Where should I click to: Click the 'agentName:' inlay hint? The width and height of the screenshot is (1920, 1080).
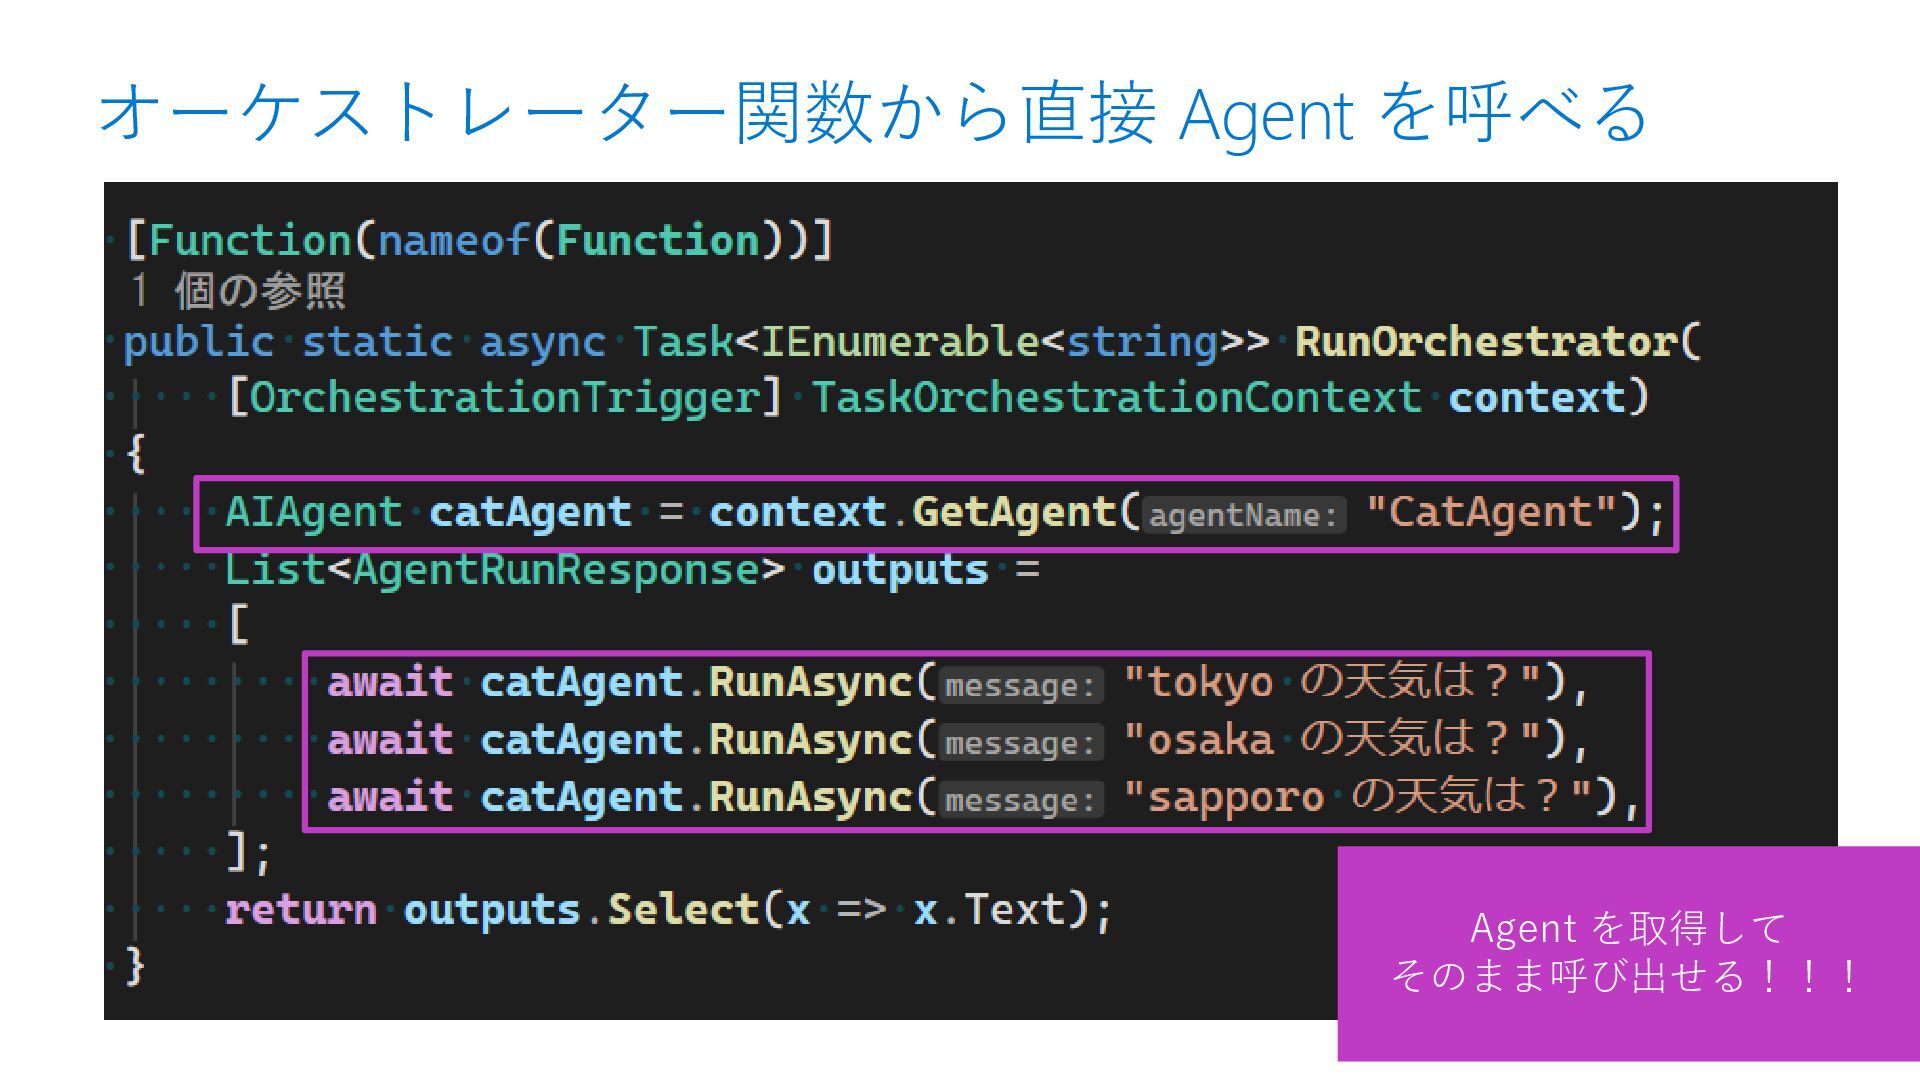point(1243,515)
